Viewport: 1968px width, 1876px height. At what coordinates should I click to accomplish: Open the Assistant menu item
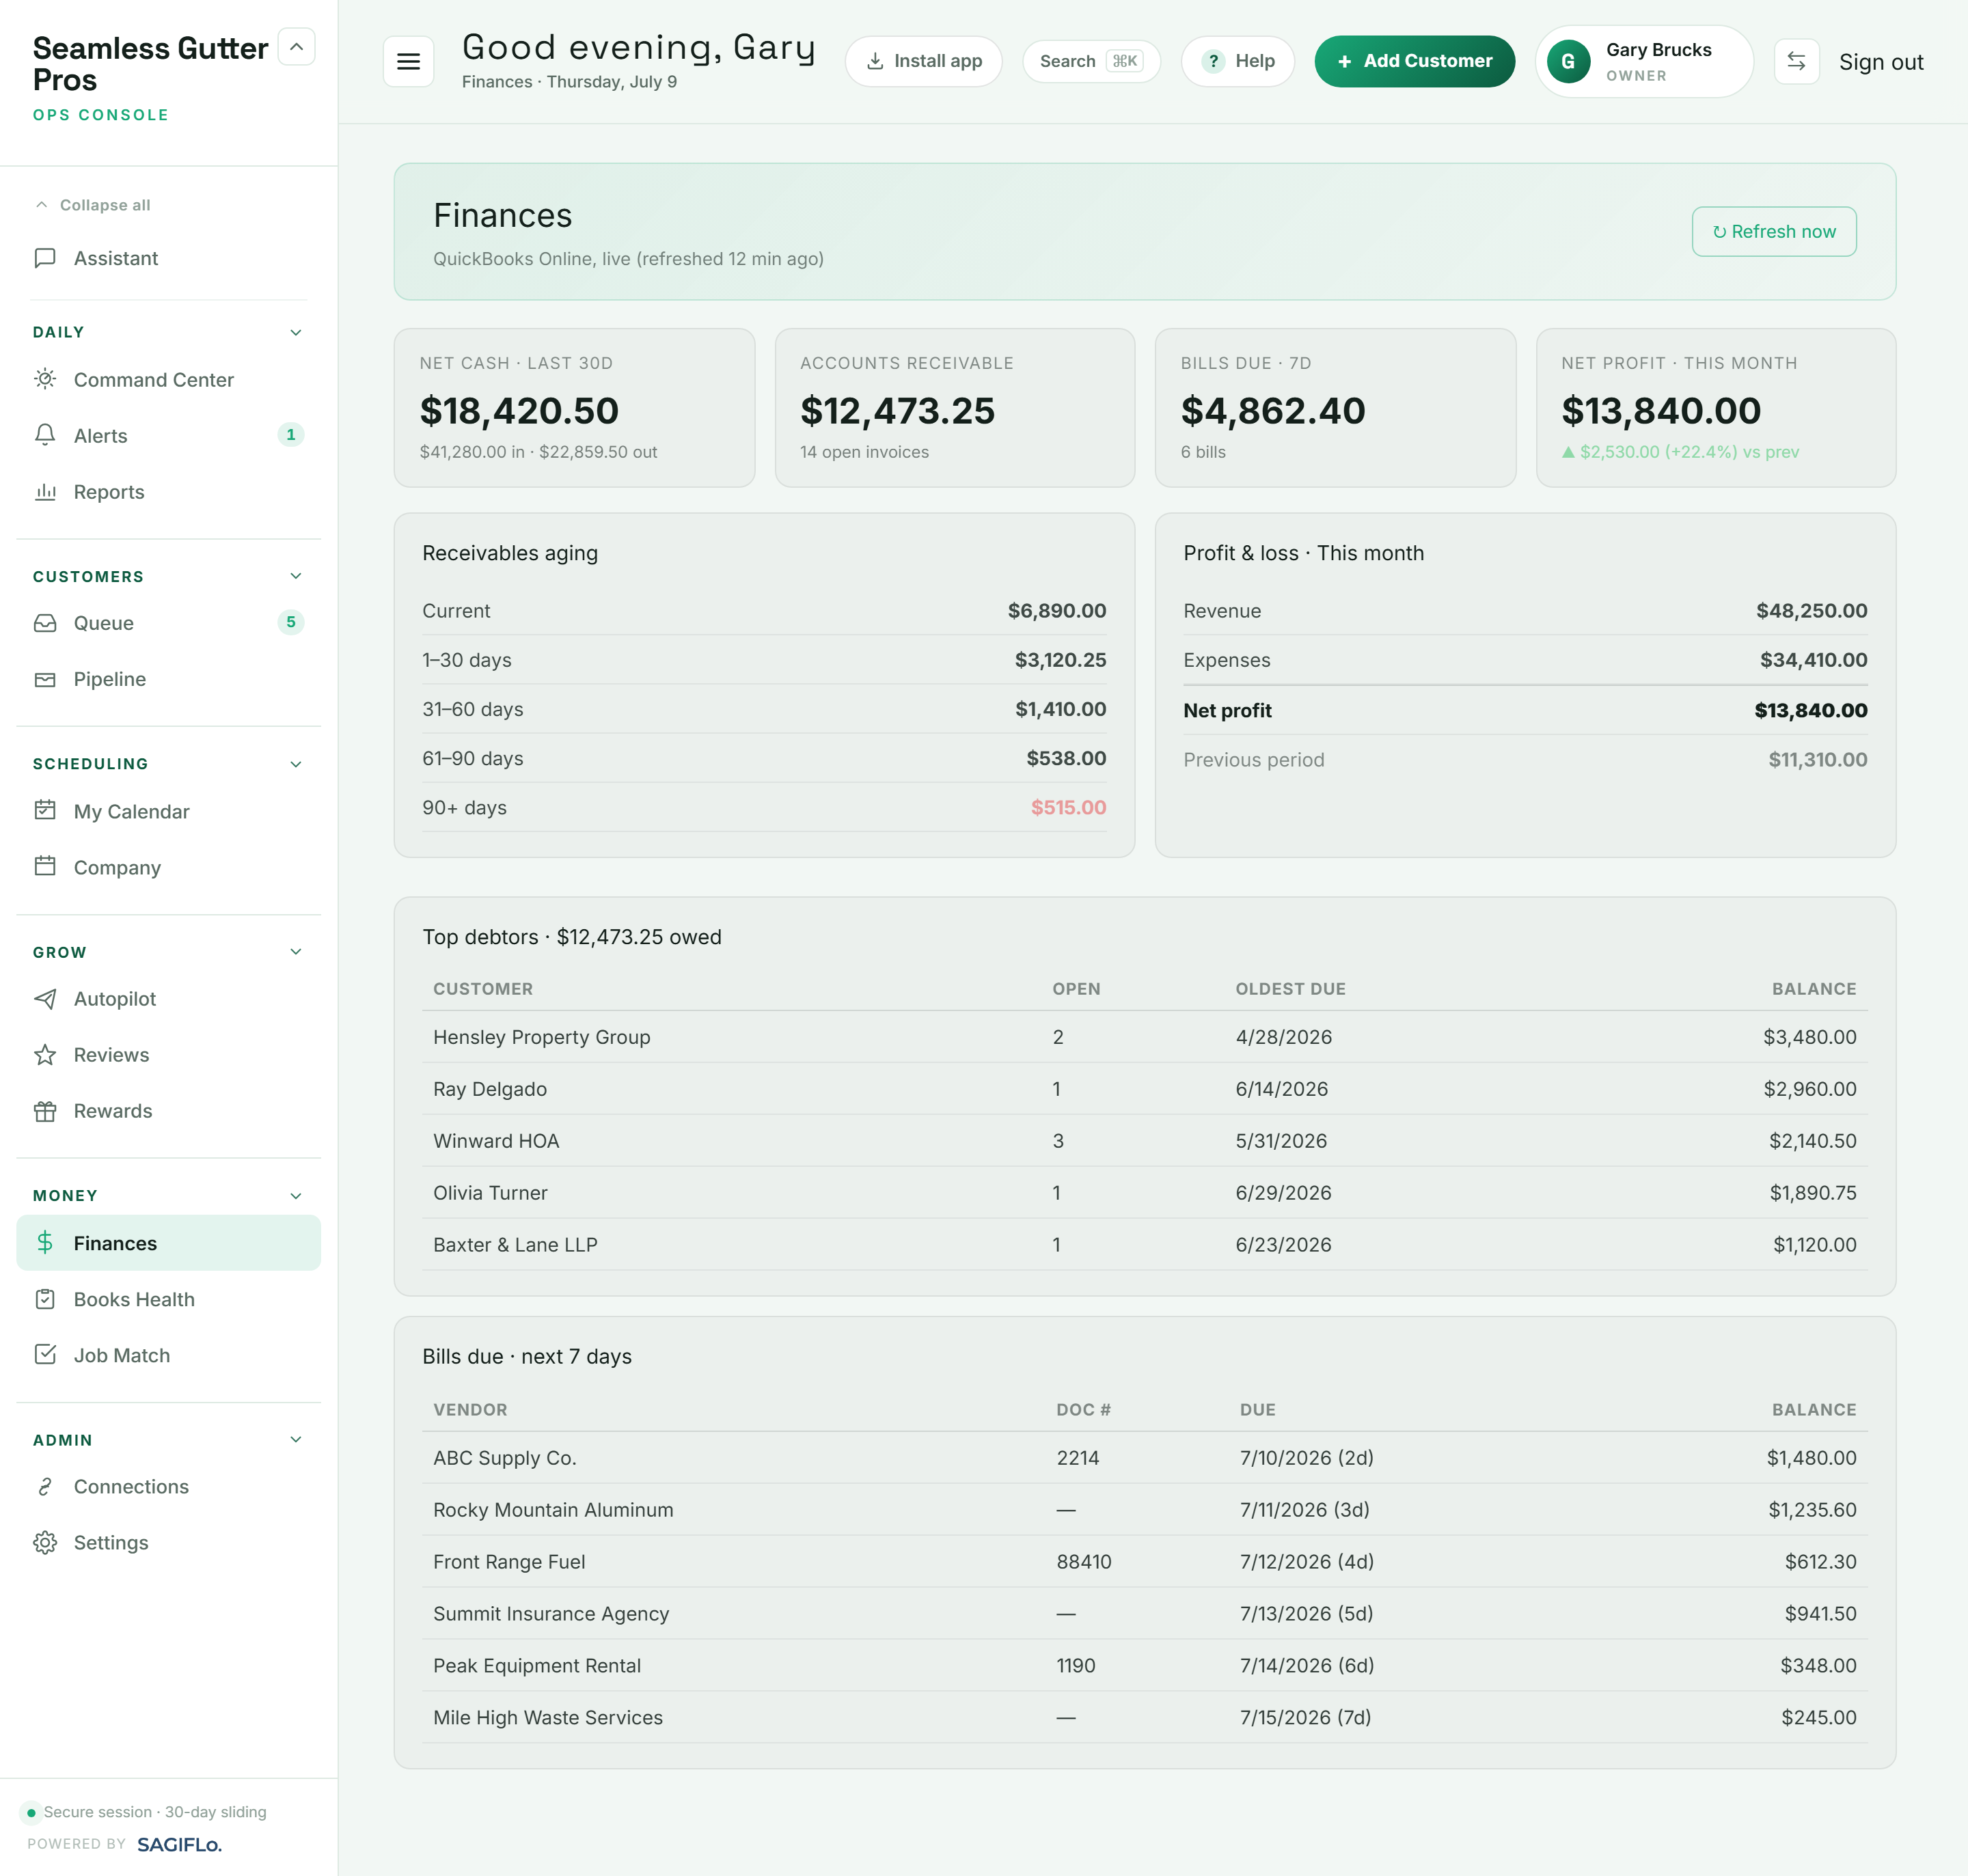click(168, 258)
